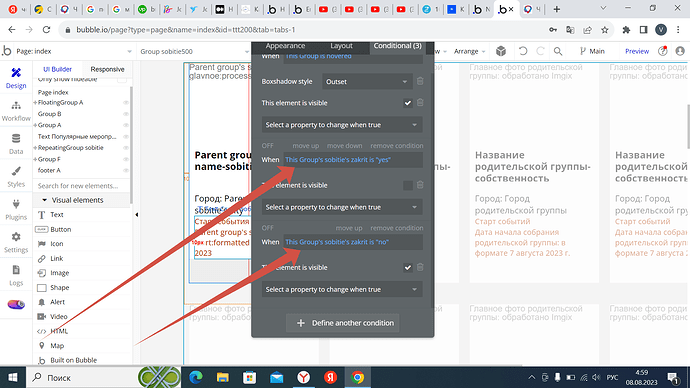Uncheck visible checkbox under zakrit no condition
The image size is (690, 388).
point(407,267)
